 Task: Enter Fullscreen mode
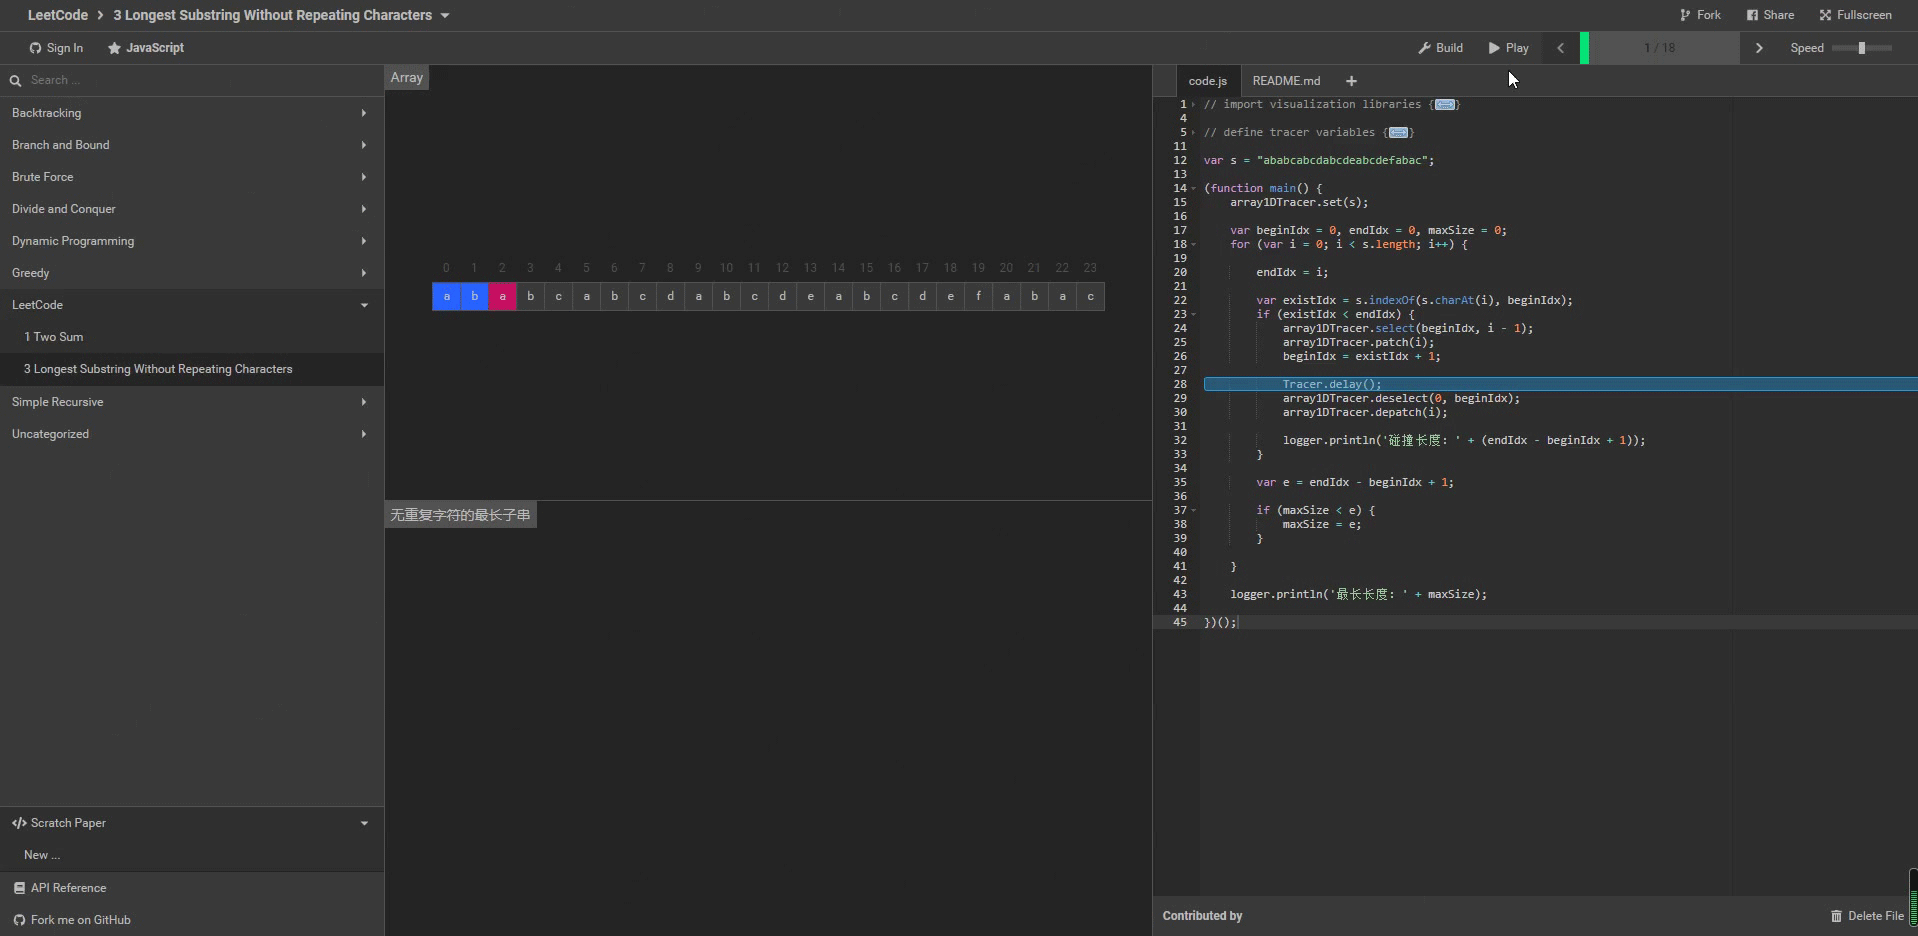click(1855, 15)
